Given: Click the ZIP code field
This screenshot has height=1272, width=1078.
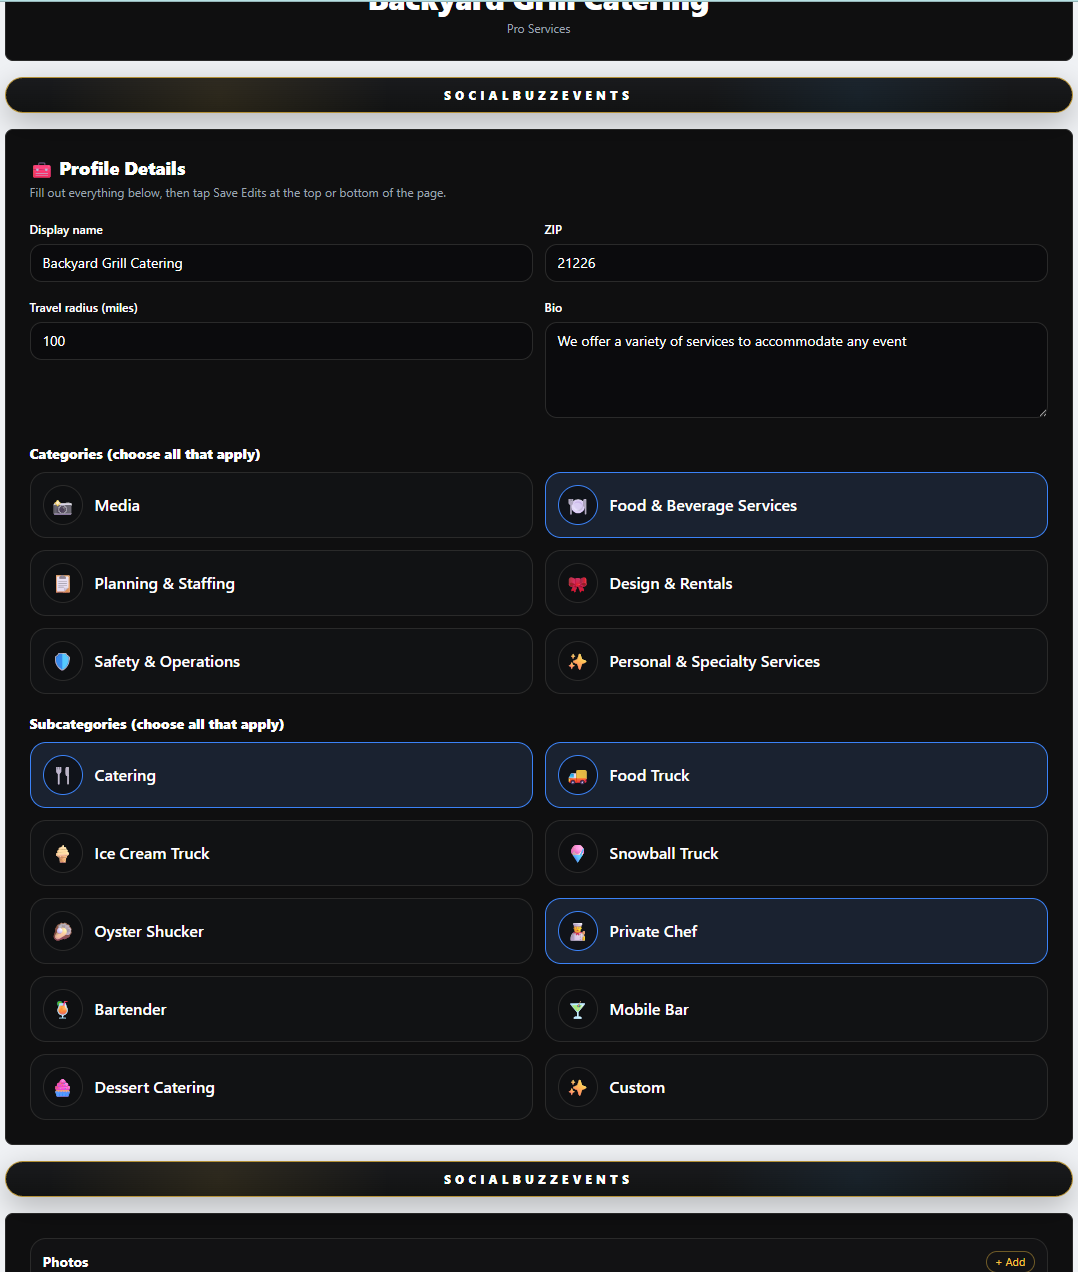Looking at the screenshot, I should (796, 263).
